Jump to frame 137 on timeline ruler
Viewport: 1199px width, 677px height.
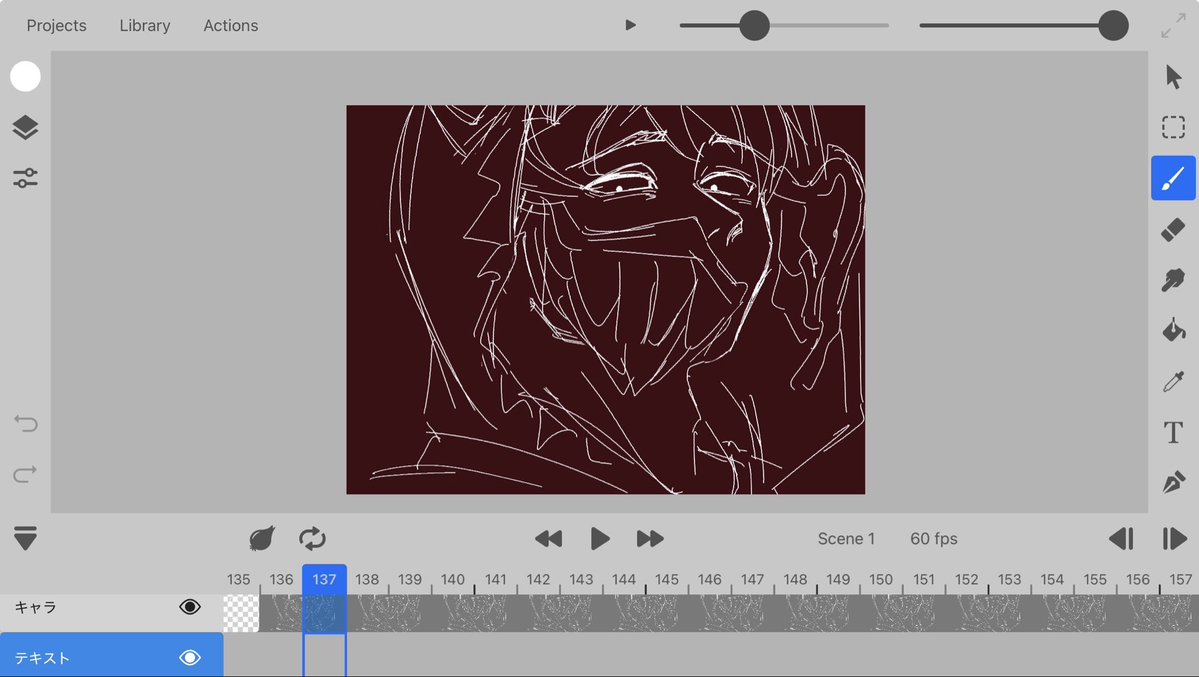coord(324,579)
